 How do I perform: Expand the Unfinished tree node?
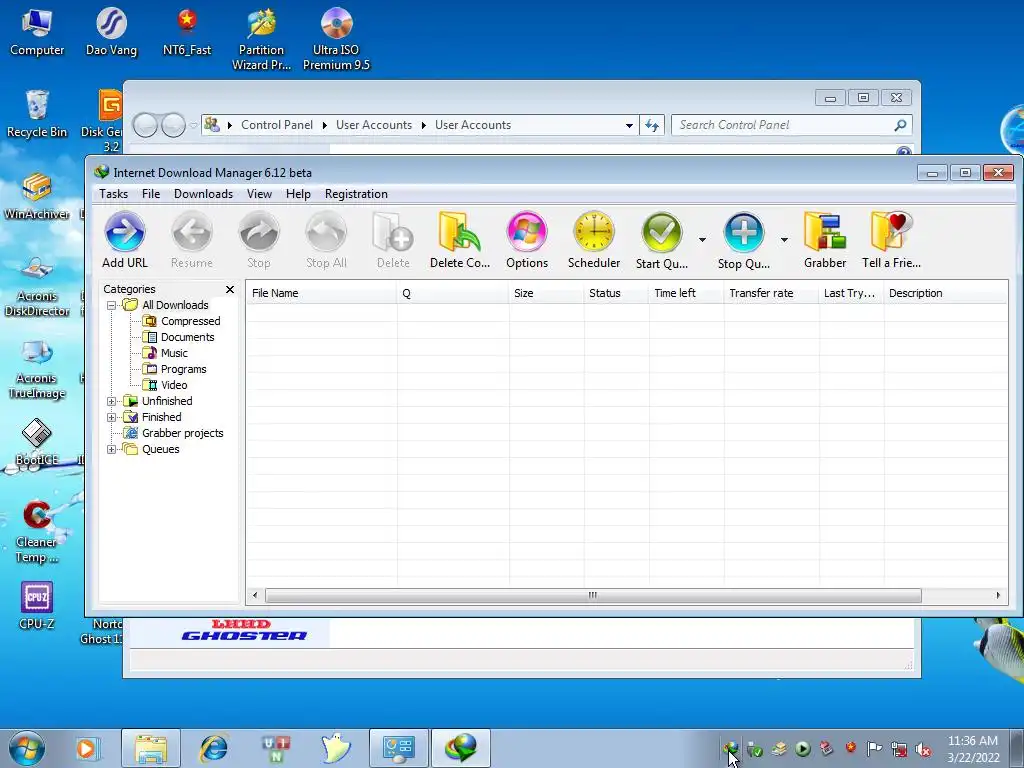coord(112,401)
